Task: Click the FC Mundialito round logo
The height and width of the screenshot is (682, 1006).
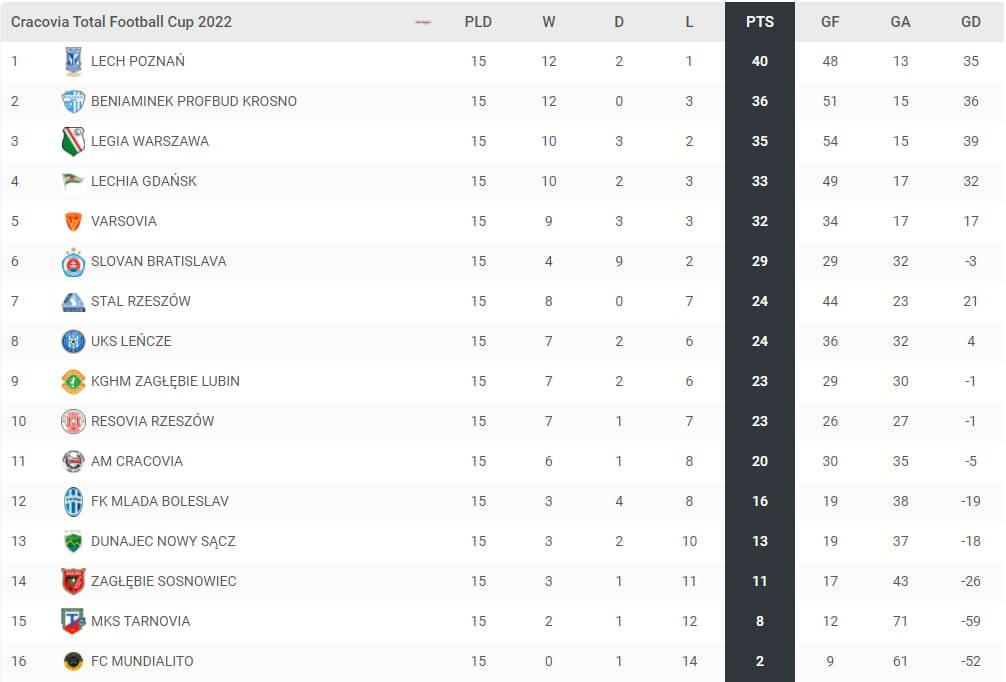Action: [x=73, y=661]
